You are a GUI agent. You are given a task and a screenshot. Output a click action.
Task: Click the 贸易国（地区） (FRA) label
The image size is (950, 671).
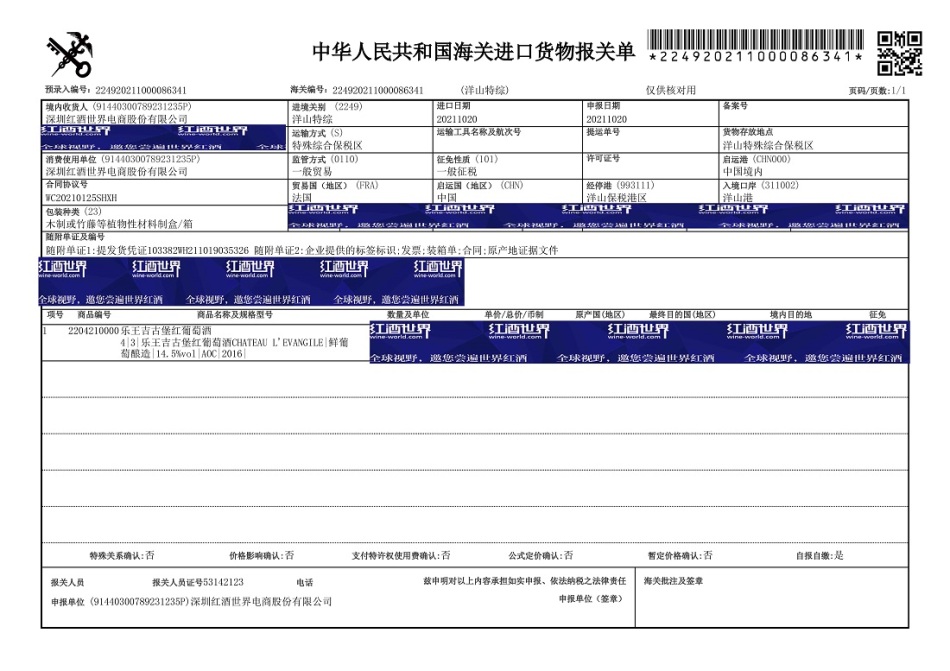click(x=336, y=185)
